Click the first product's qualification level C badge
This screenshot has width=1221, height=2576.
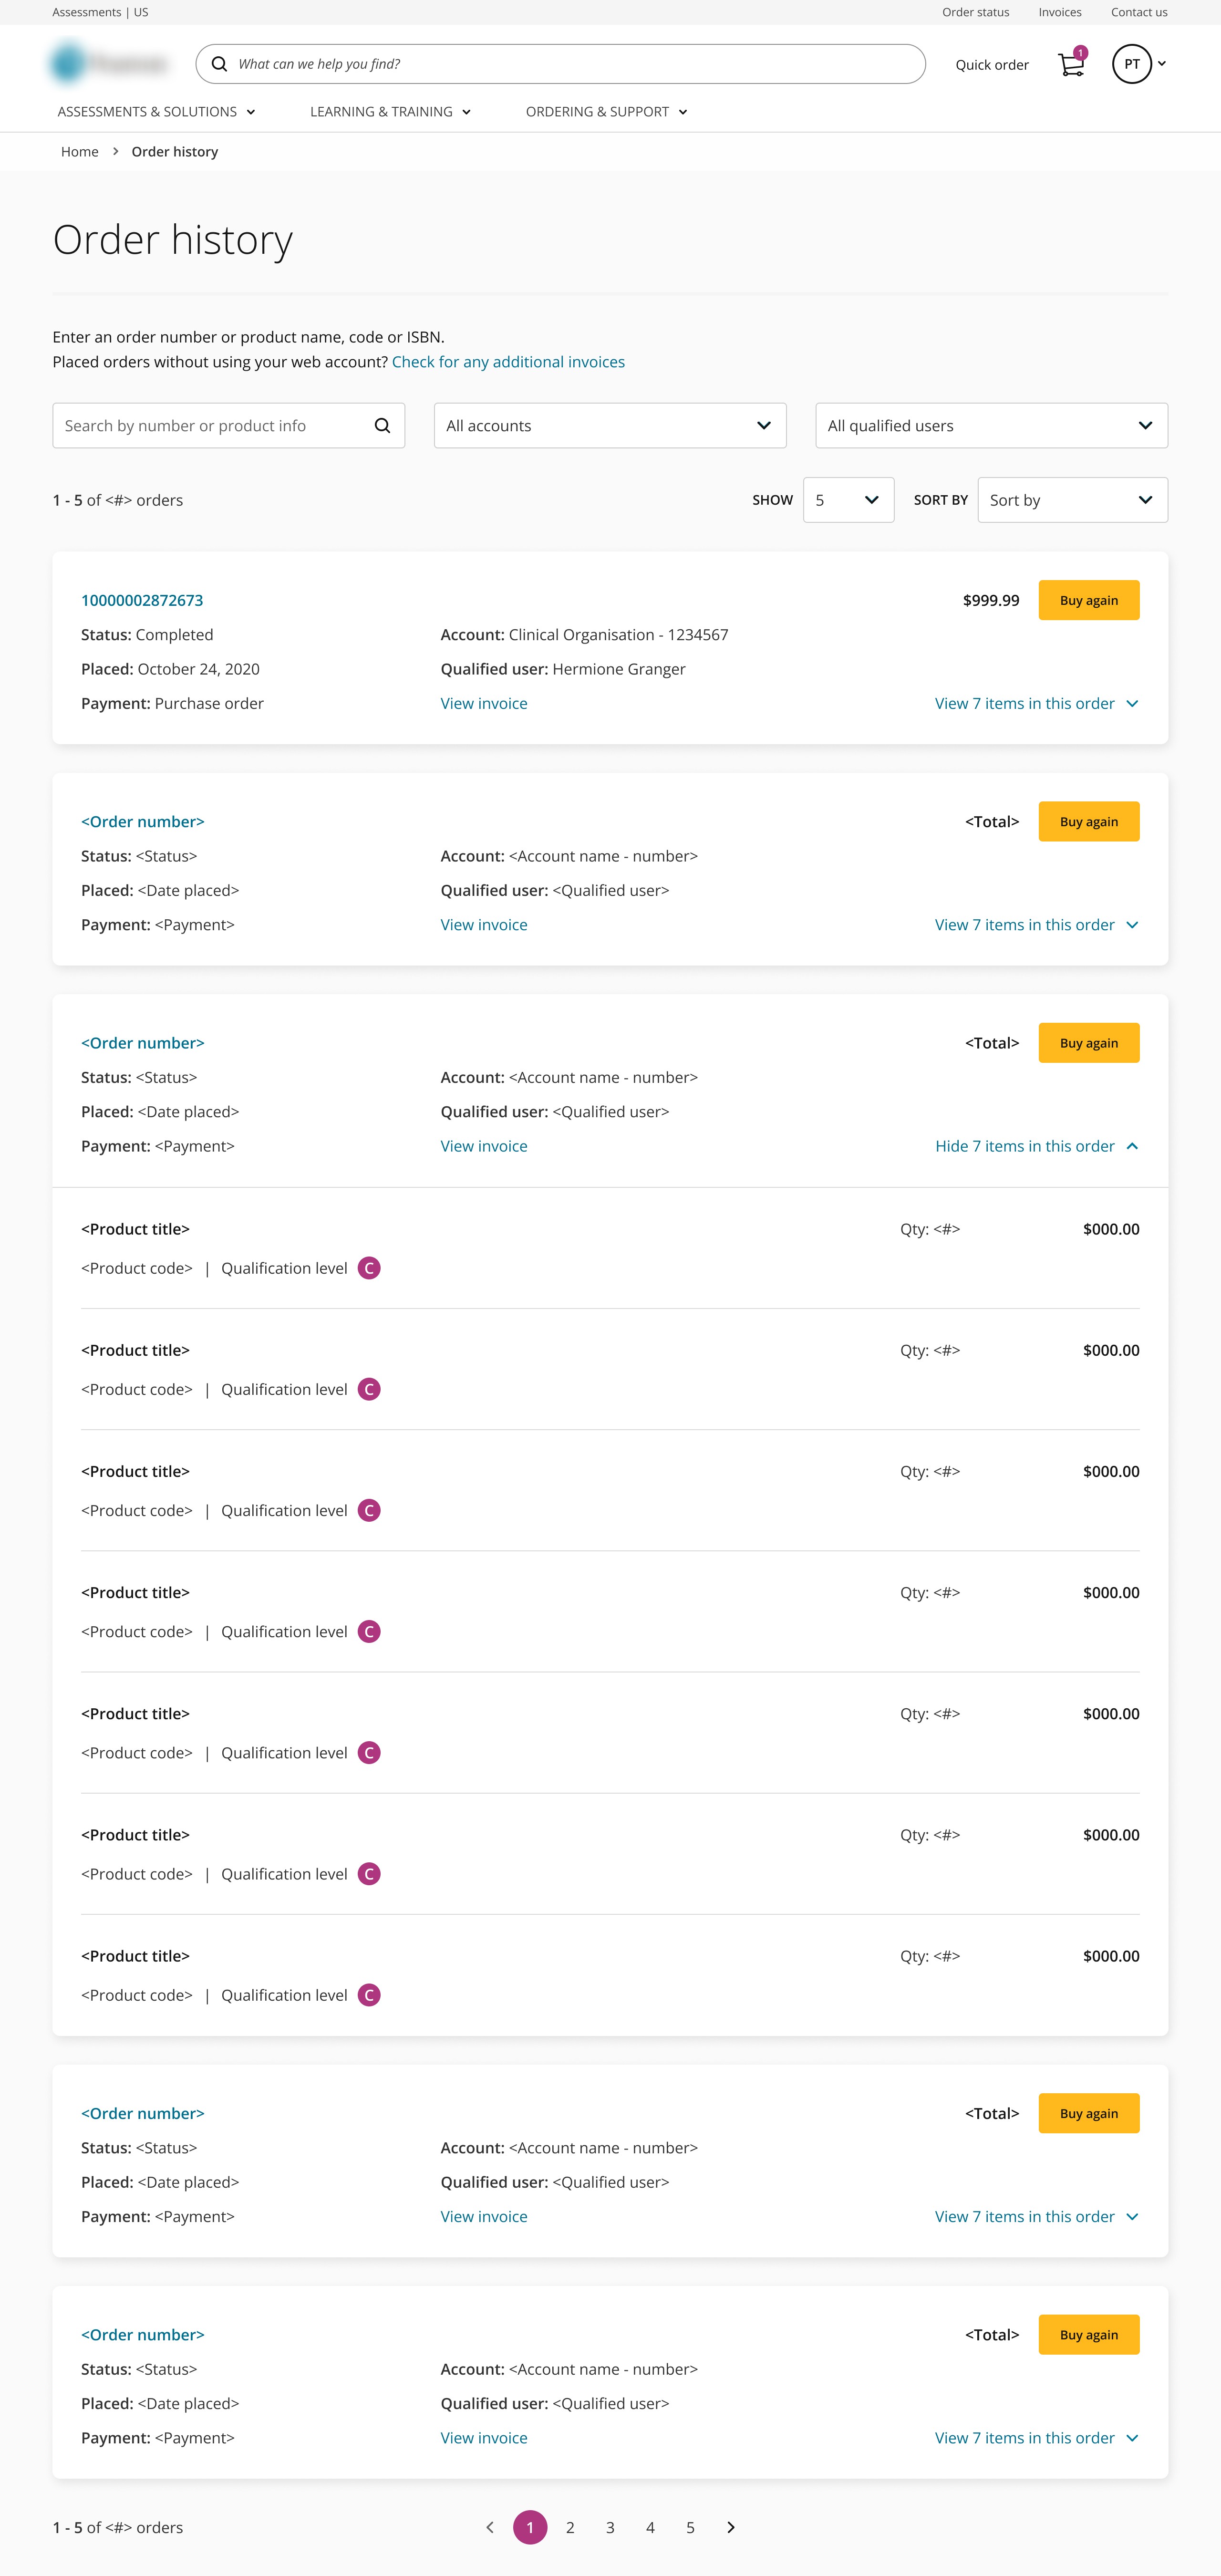pos(369,1268)
